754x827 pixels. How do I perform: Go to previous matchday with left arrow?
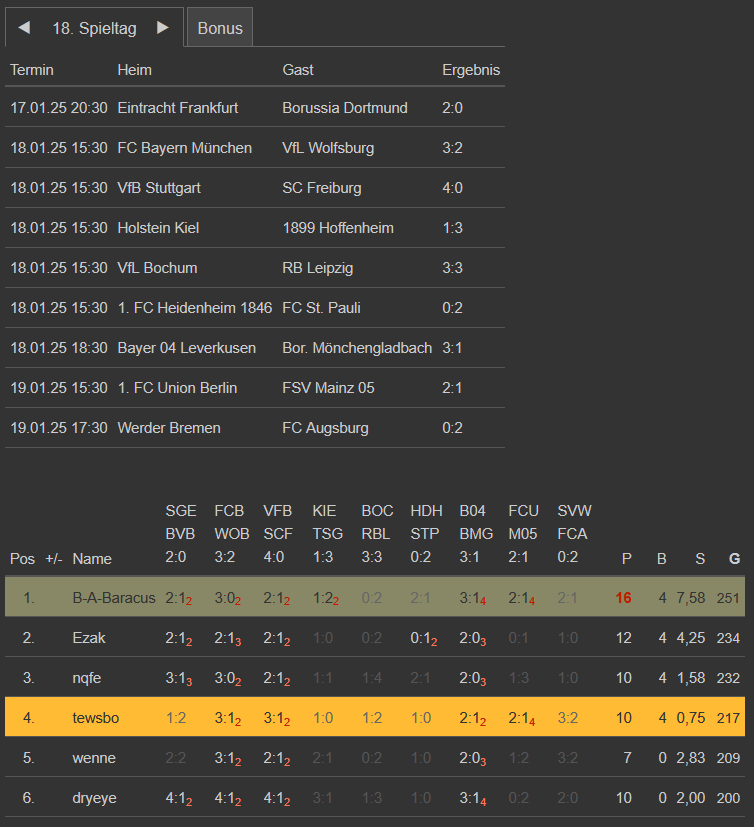click(24, 28)
